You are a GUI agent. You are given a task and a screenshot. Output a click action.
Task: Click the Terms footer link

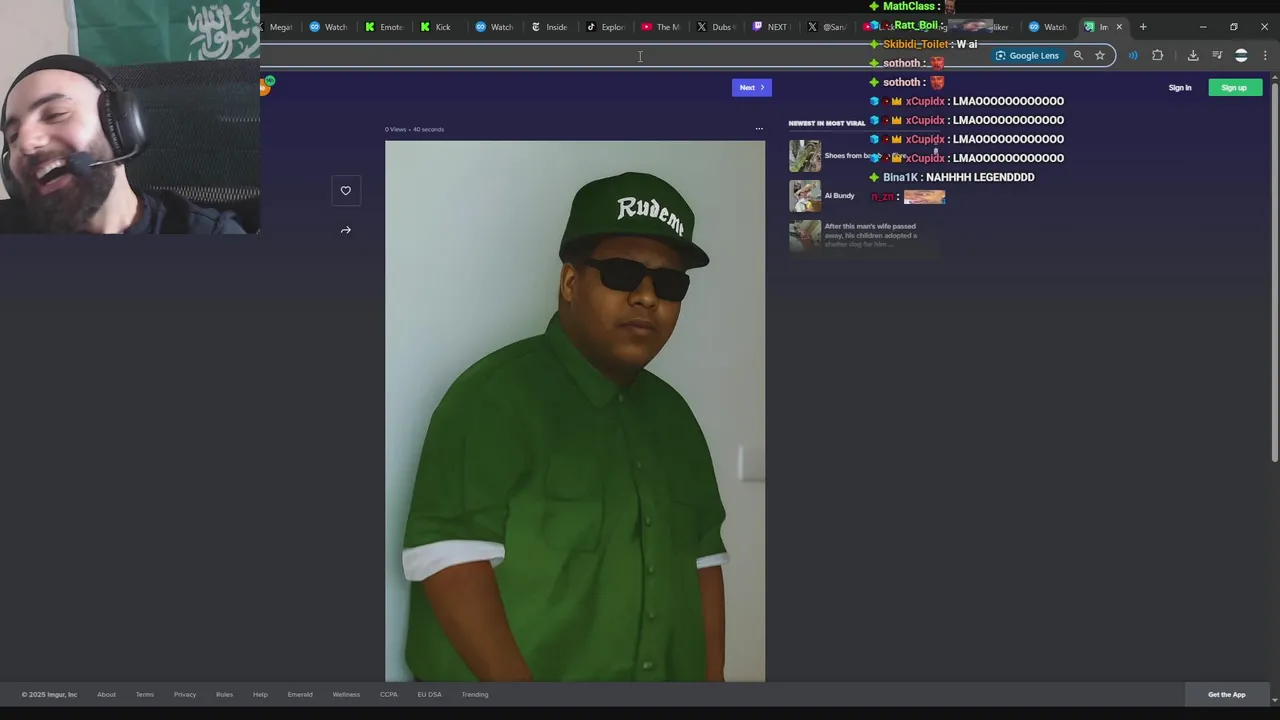tap(145, 695)
